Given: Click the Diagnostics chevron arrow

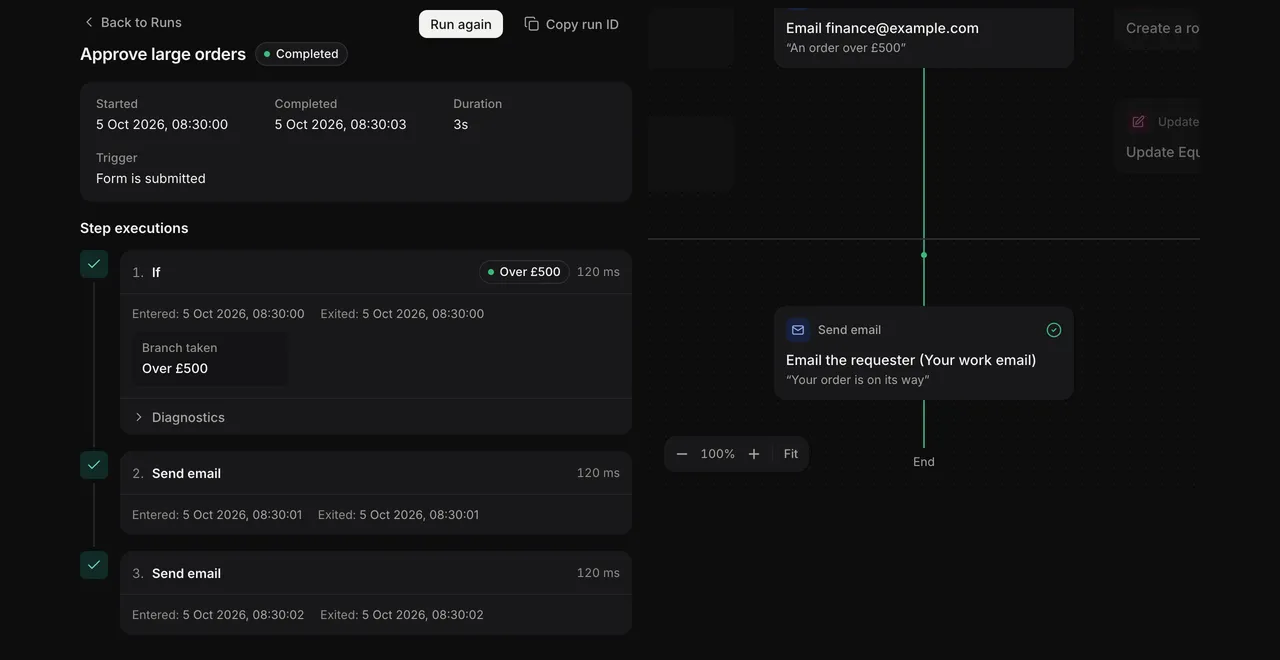Looking at the screenshot, I should [139, 417].
